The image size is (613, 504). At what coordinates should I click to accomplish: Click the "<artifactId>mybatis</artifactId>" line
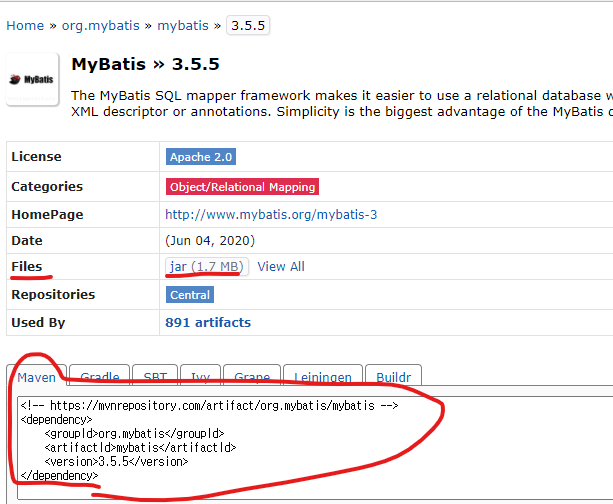point(140,448)
